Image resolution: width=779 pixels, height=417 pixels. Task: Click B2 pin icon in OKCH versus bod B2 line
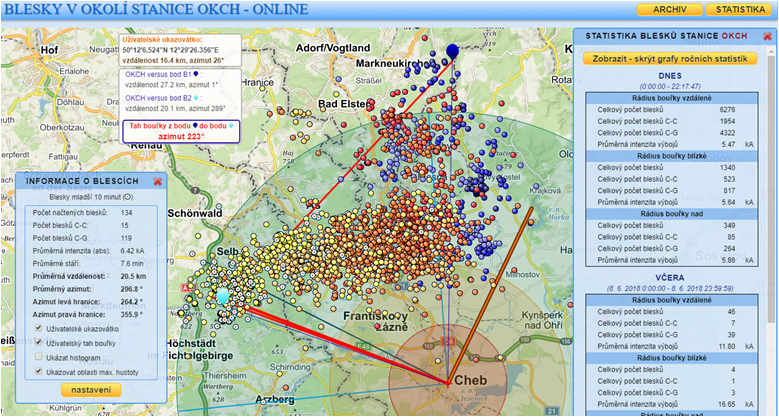(x=196, y=98)
